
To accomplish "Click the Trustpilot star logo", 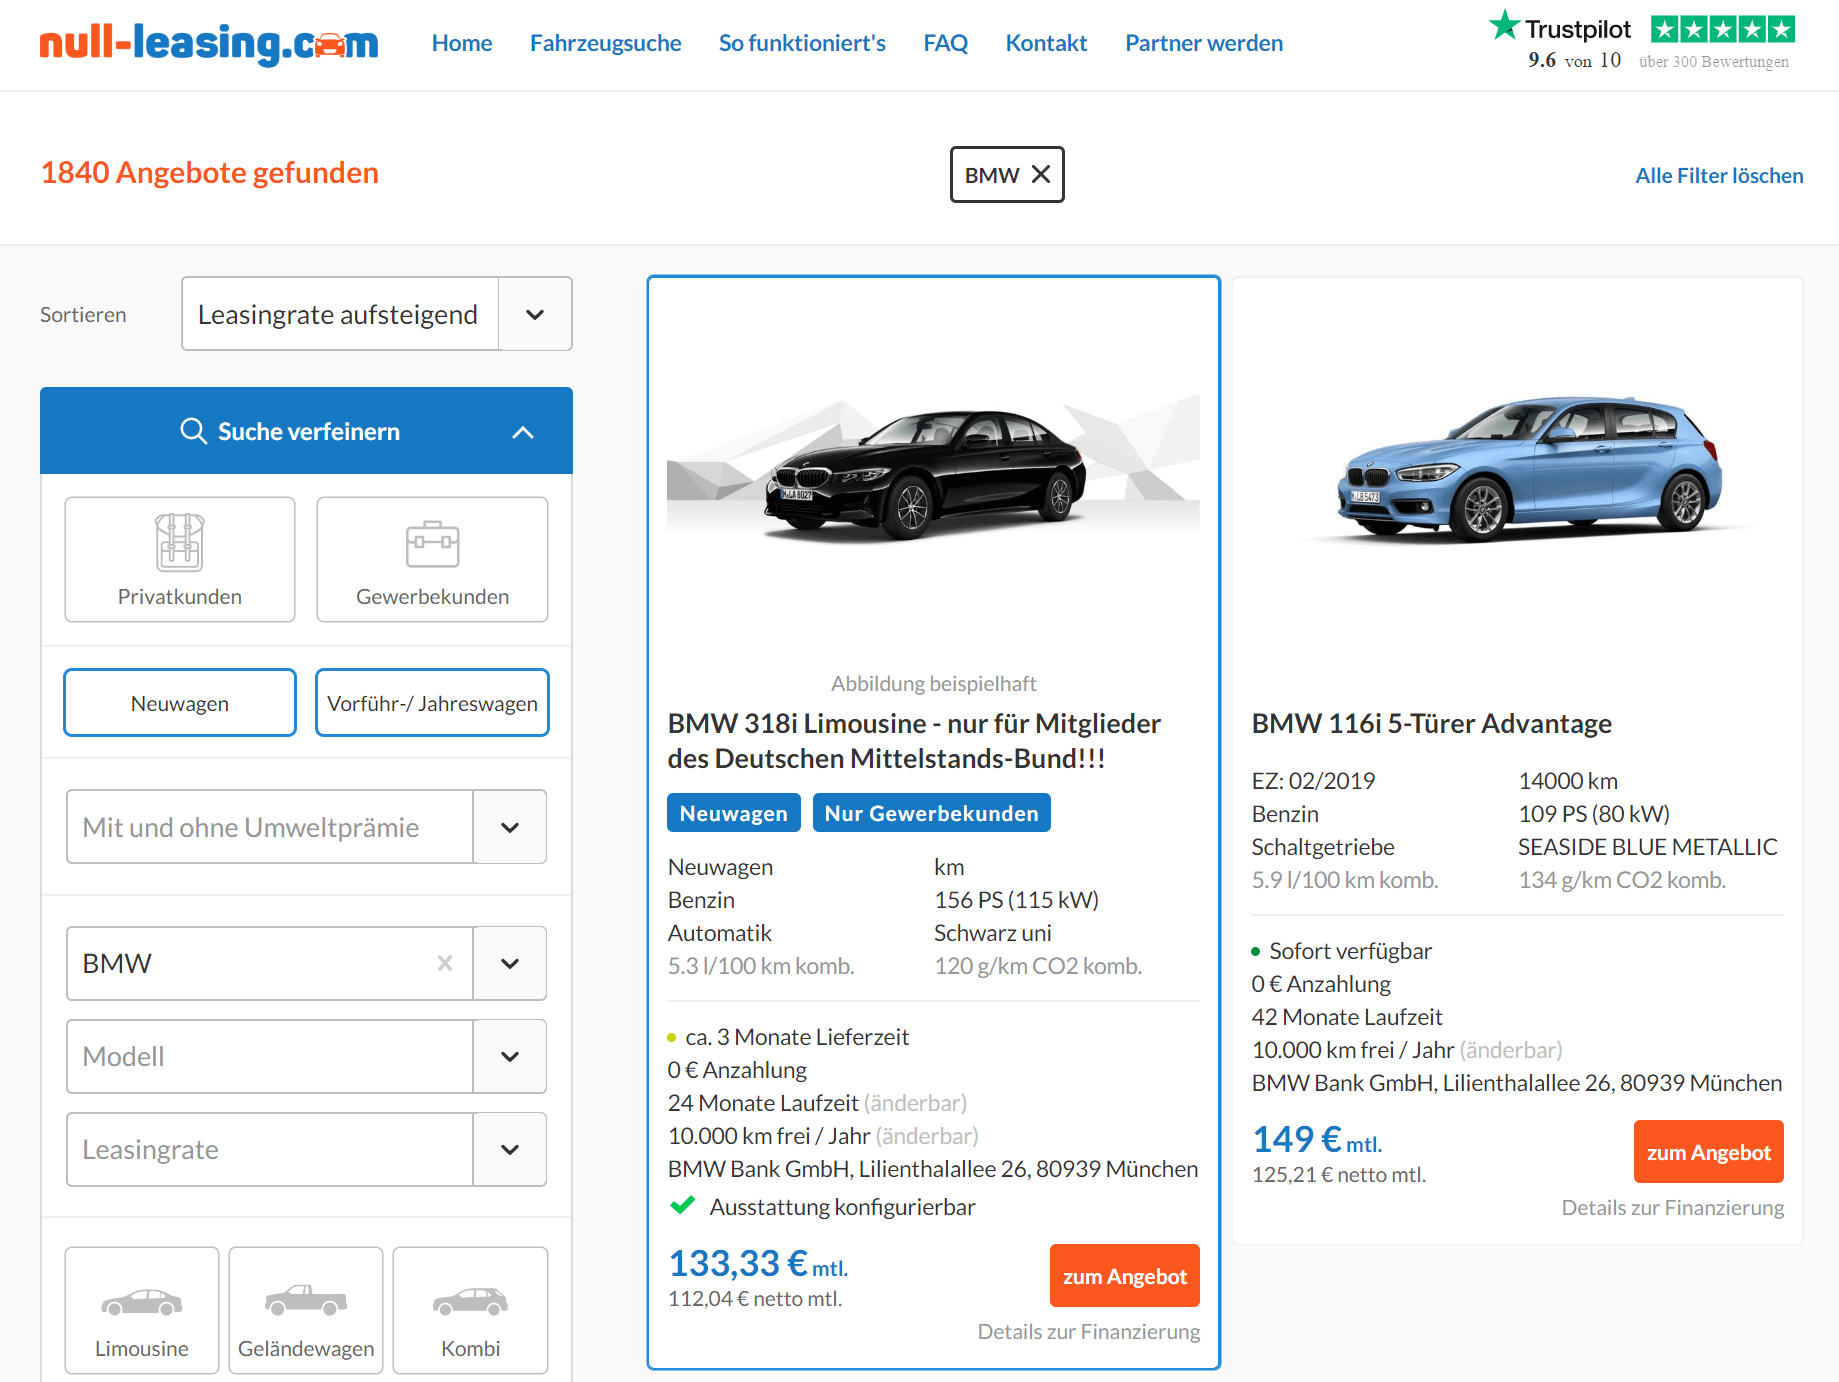I will tap(1504, 26).
